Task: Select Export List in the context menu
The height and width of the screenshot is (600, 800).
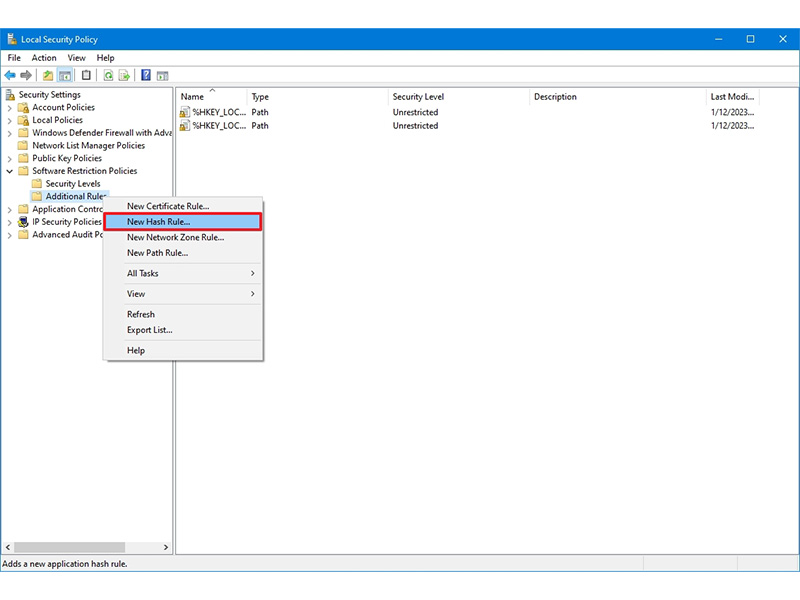Action: pos(183,330)
